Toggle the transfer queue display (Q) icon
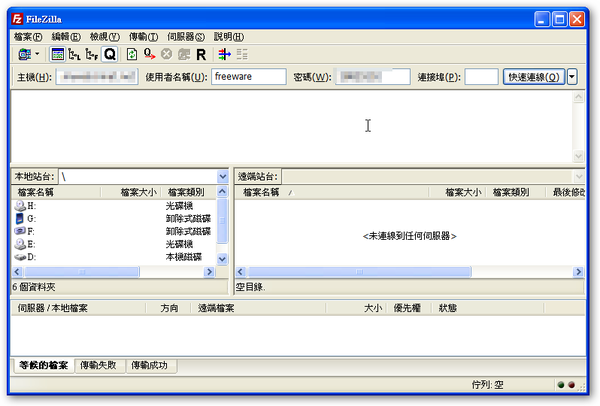This screenshot has height=406, width=600. click(x=110, y=54)
